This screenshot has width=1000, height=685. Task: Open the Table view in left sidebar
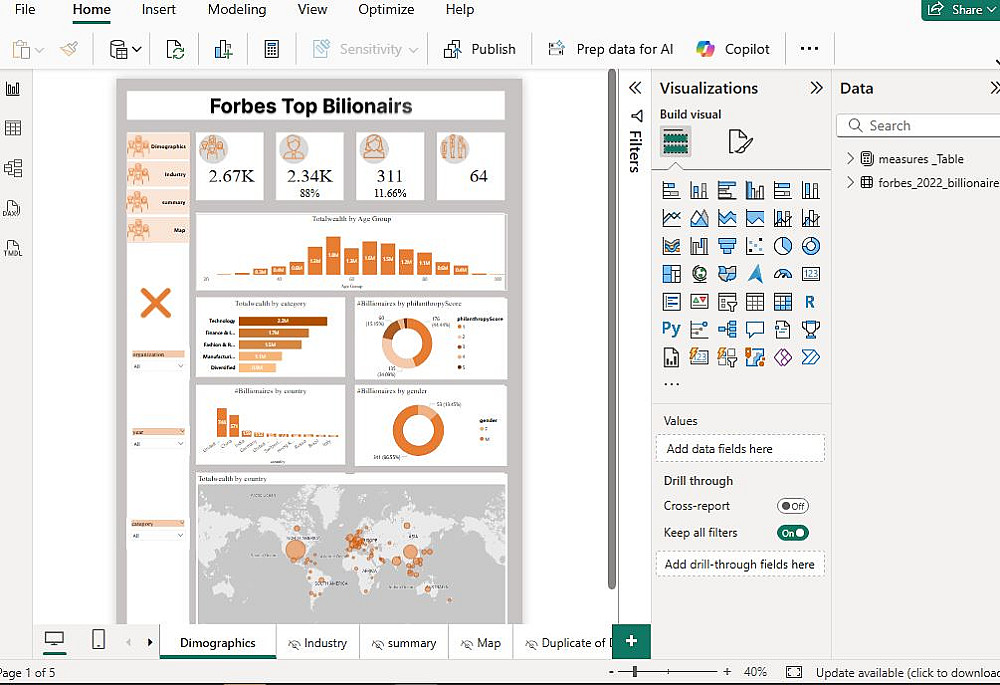coord(13,128)
